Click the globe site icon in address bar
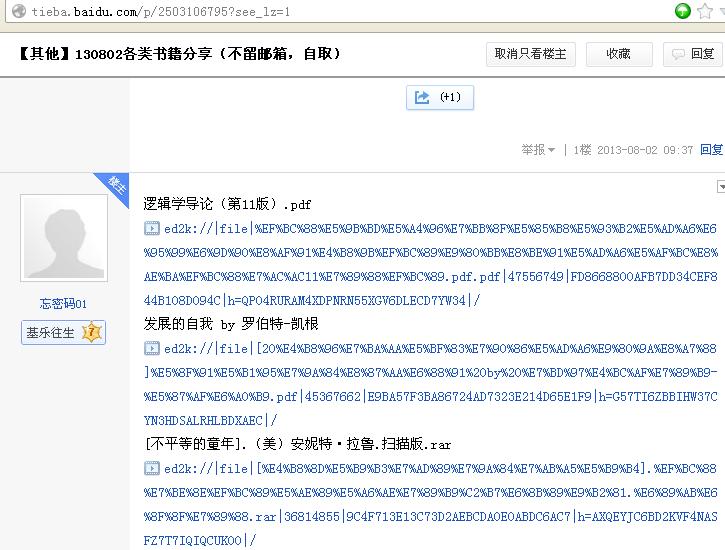The width and height of the screenshot is (725, 550). [18, 11]
